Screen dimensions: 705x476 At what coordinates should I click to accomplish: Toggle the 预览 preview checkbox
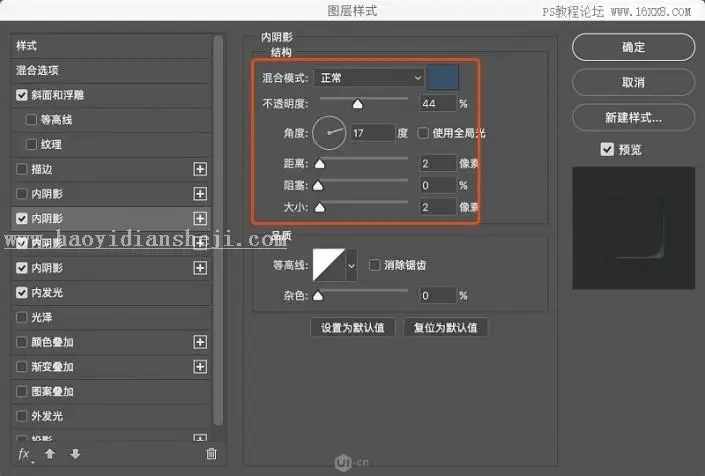tap(607, 149)
